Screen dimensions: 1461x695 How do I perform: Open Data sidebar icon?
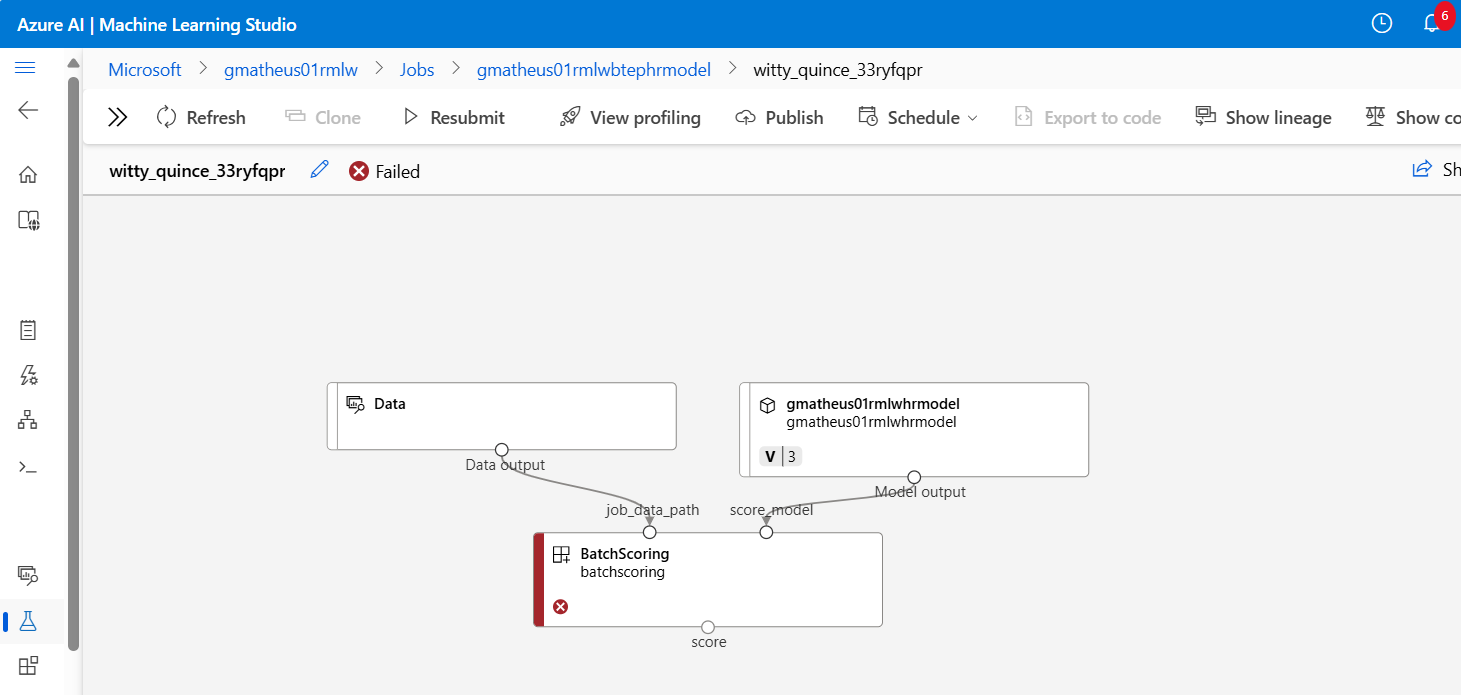click(x=28, y=575)
